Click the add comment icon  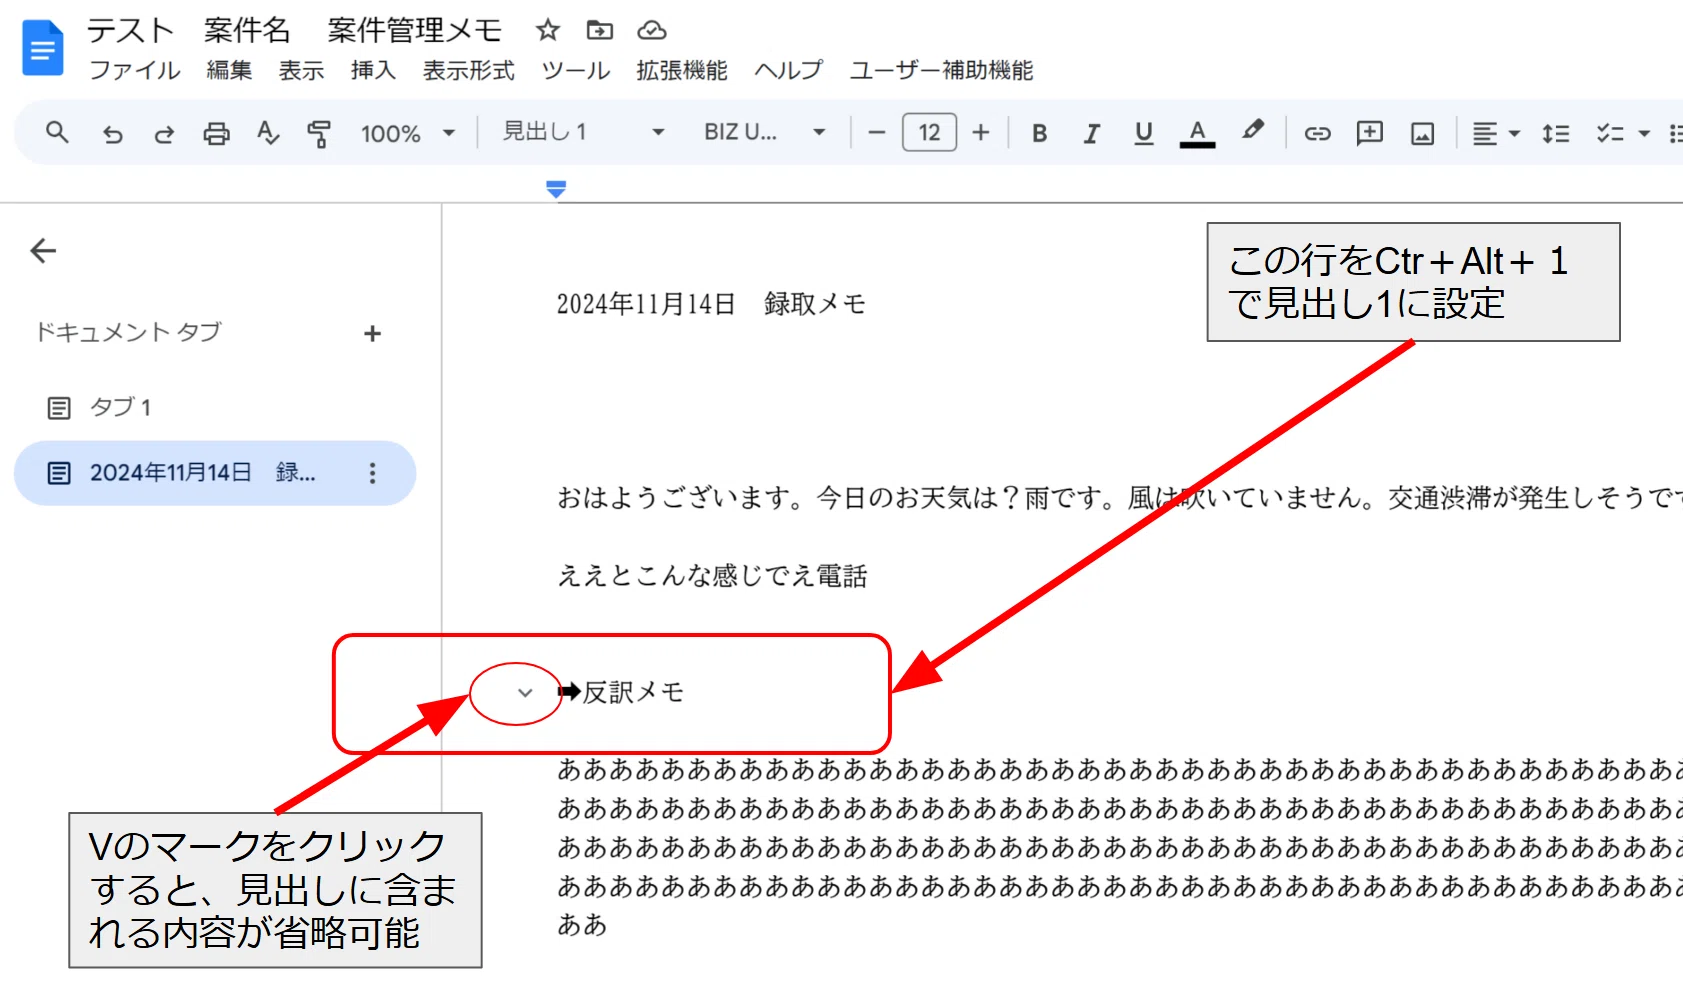pyautogui.click(x=1369, y=133)
